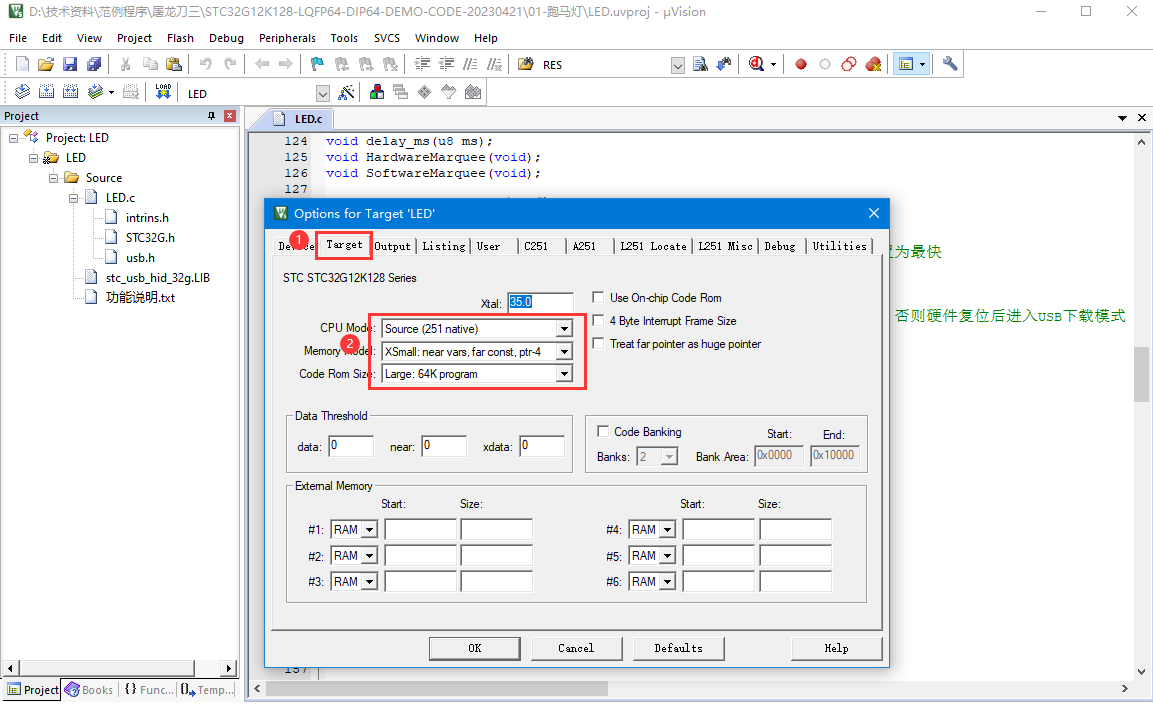The image size is (1153, 705).
Task: Save the current file
Action: click(x=70, y=64)
